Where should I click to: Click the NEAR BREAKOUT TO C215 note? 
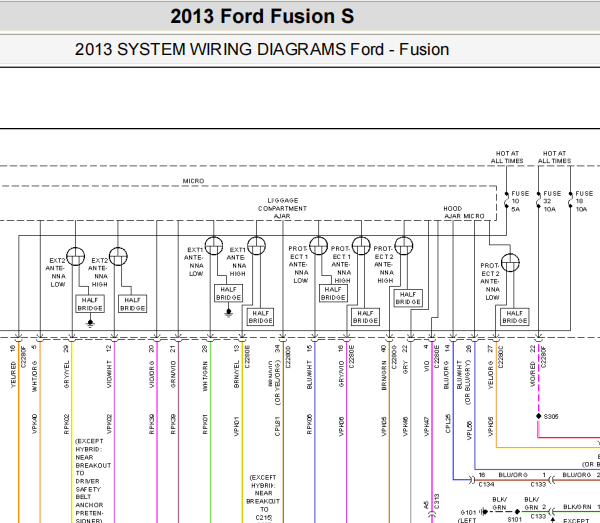click(x=263, y=497)
